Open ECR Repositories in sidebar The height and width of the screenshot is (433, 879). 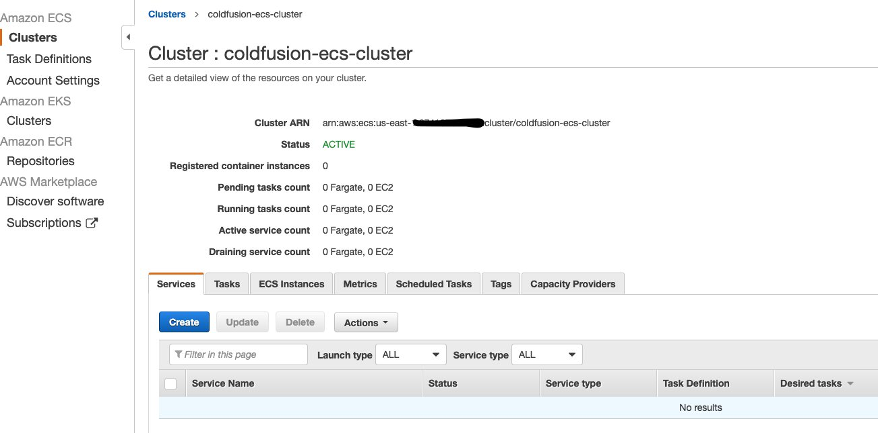pos(40,161)
